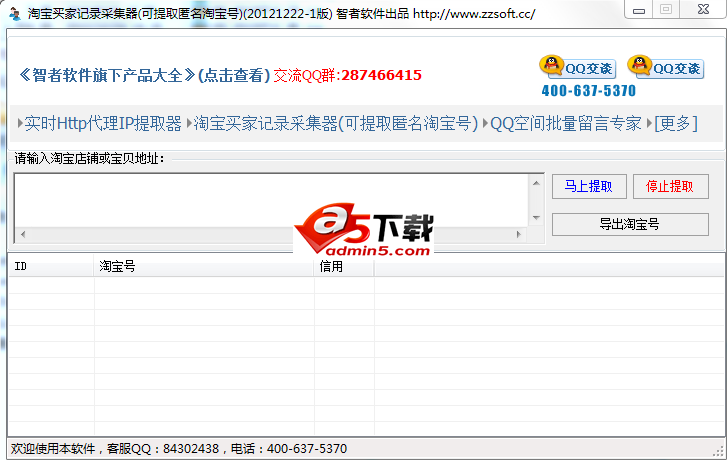Screen dimensions: 727x460
Task: Click the 请输入淘宝店铺或宝贝地址 label
Action: pyautogui.click(x=89, y=159)
